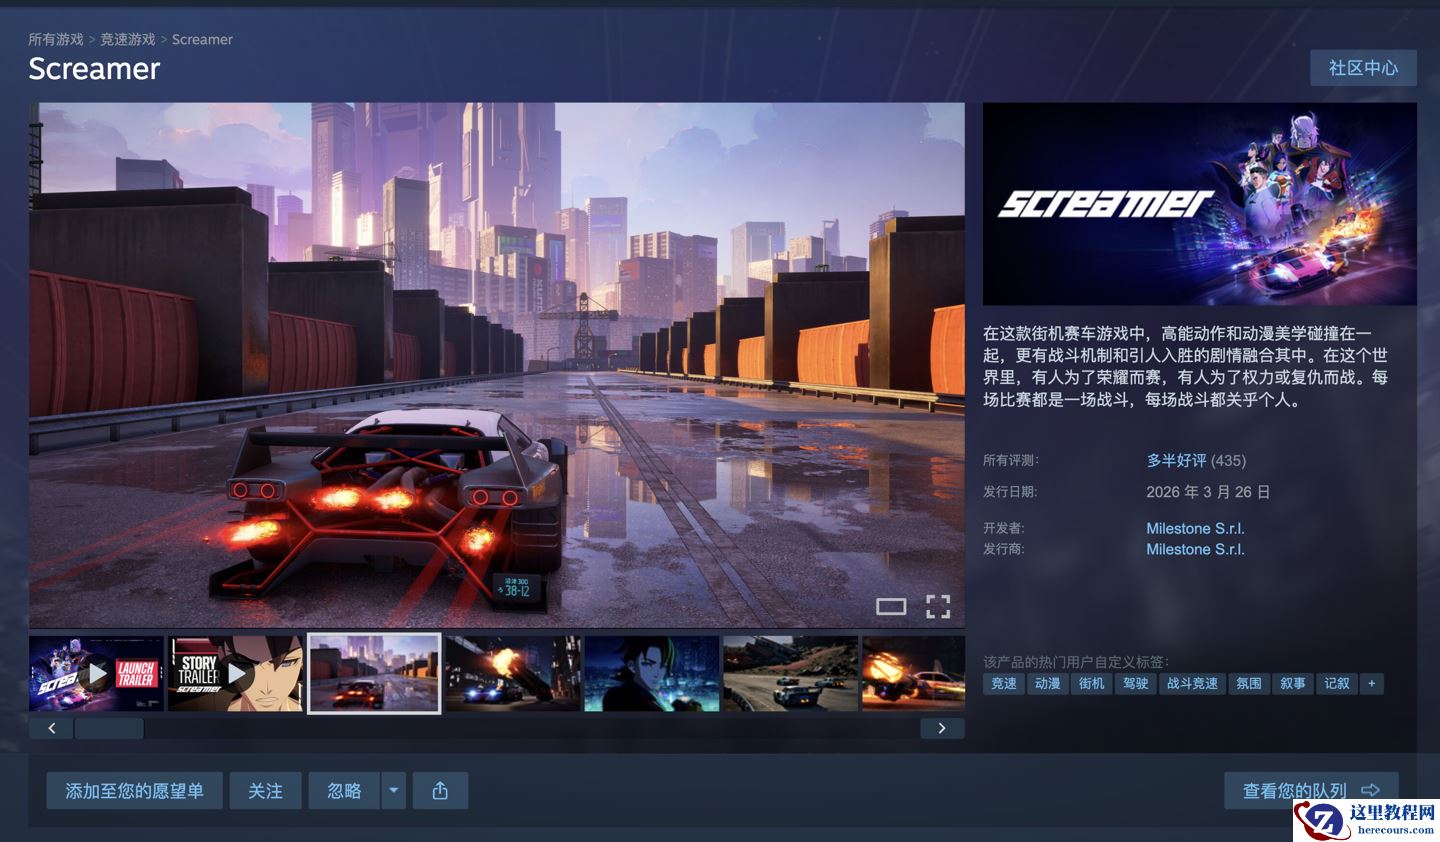The image size is (1440, 842).
Task: Select the dirt-track cars screenshot thumbnail
Action: click(791, 674)
